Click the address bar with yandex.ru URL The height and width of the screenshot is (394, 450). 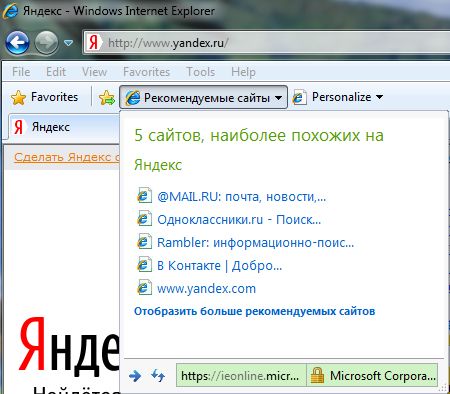pos(267,43)
